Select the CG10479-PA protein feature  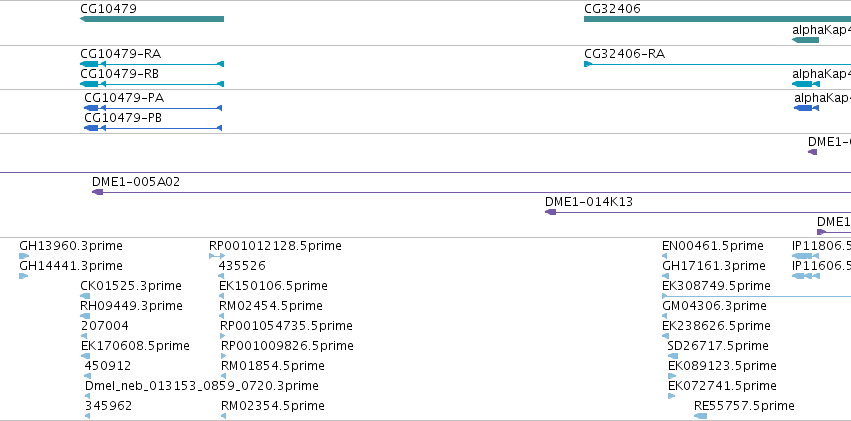pyautogui.click(x=153, y=108)
